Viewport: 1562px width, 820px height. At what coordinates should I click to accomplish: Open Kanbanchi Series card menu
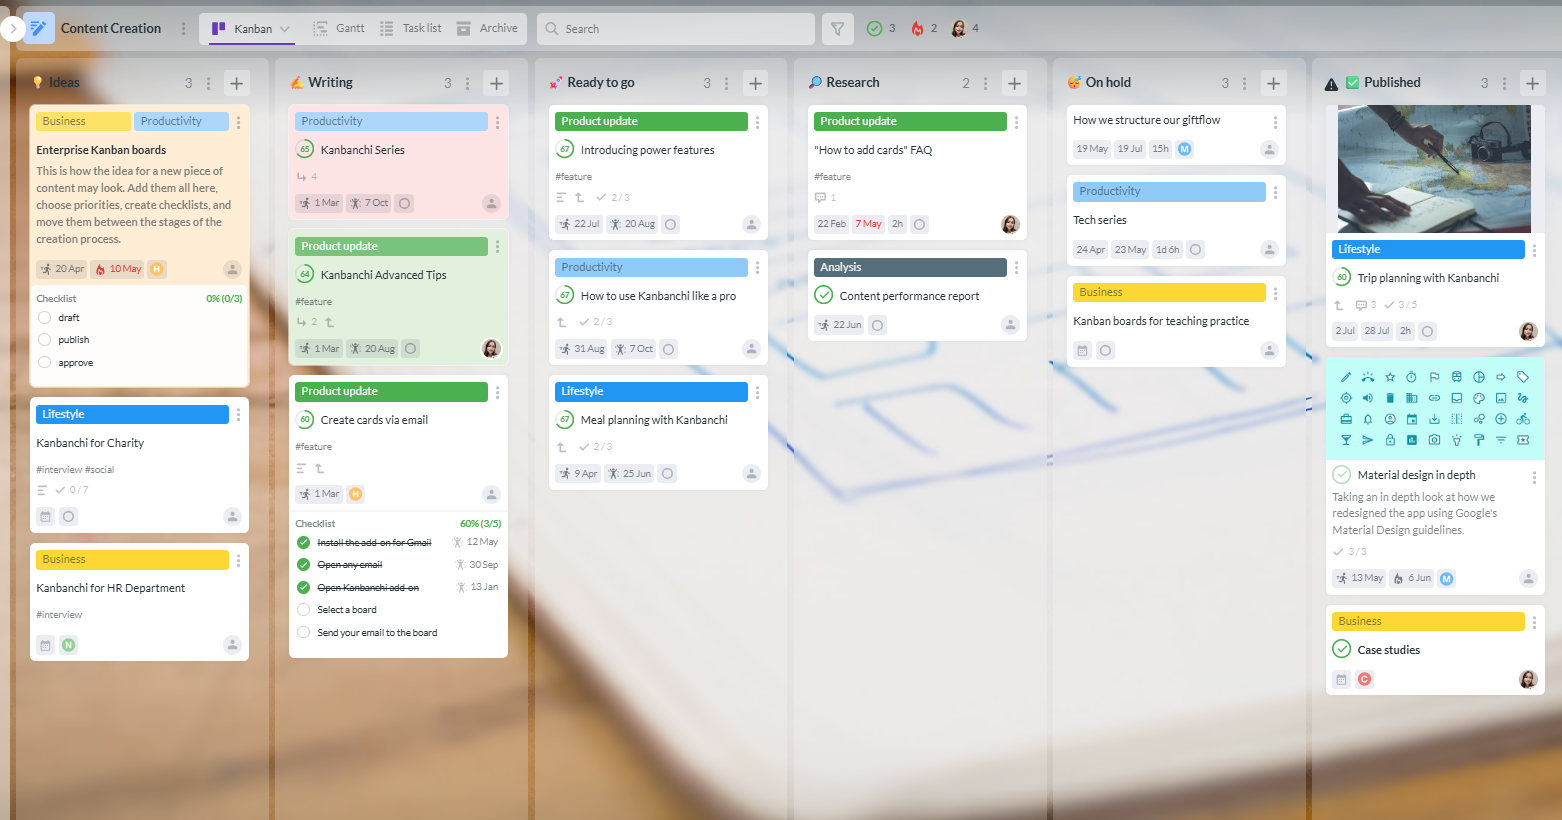497,122
